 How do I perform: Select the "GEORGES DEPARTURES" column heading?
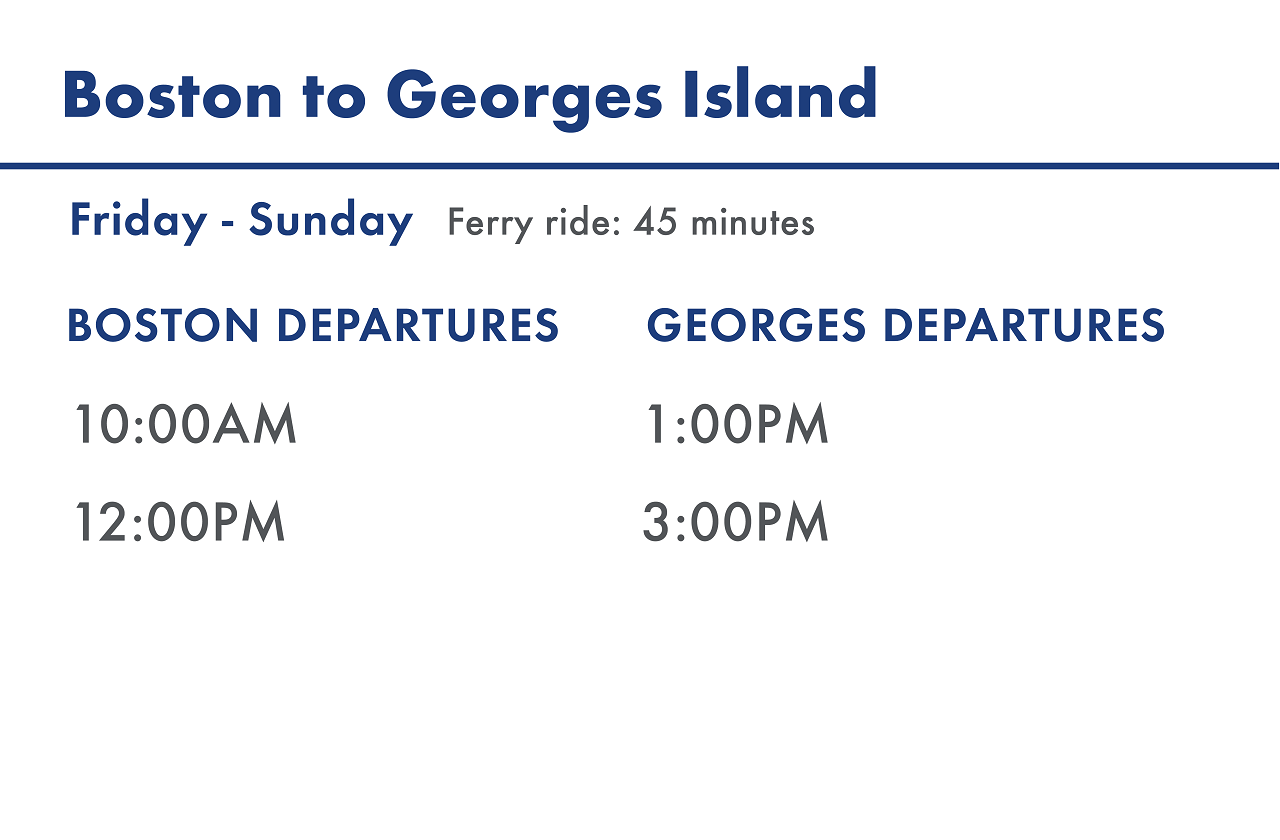[x=906, y=326]
